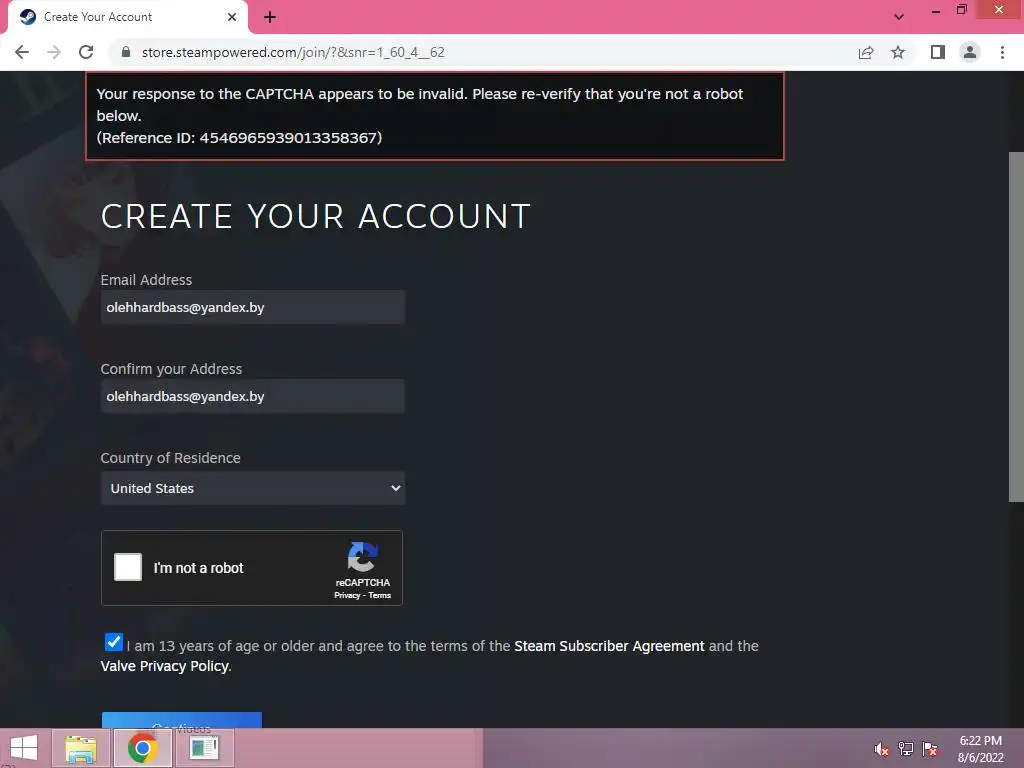Check the I'm not a robot box
The height and width of the screenshot is (768, 1024).
tap(128, 567)
